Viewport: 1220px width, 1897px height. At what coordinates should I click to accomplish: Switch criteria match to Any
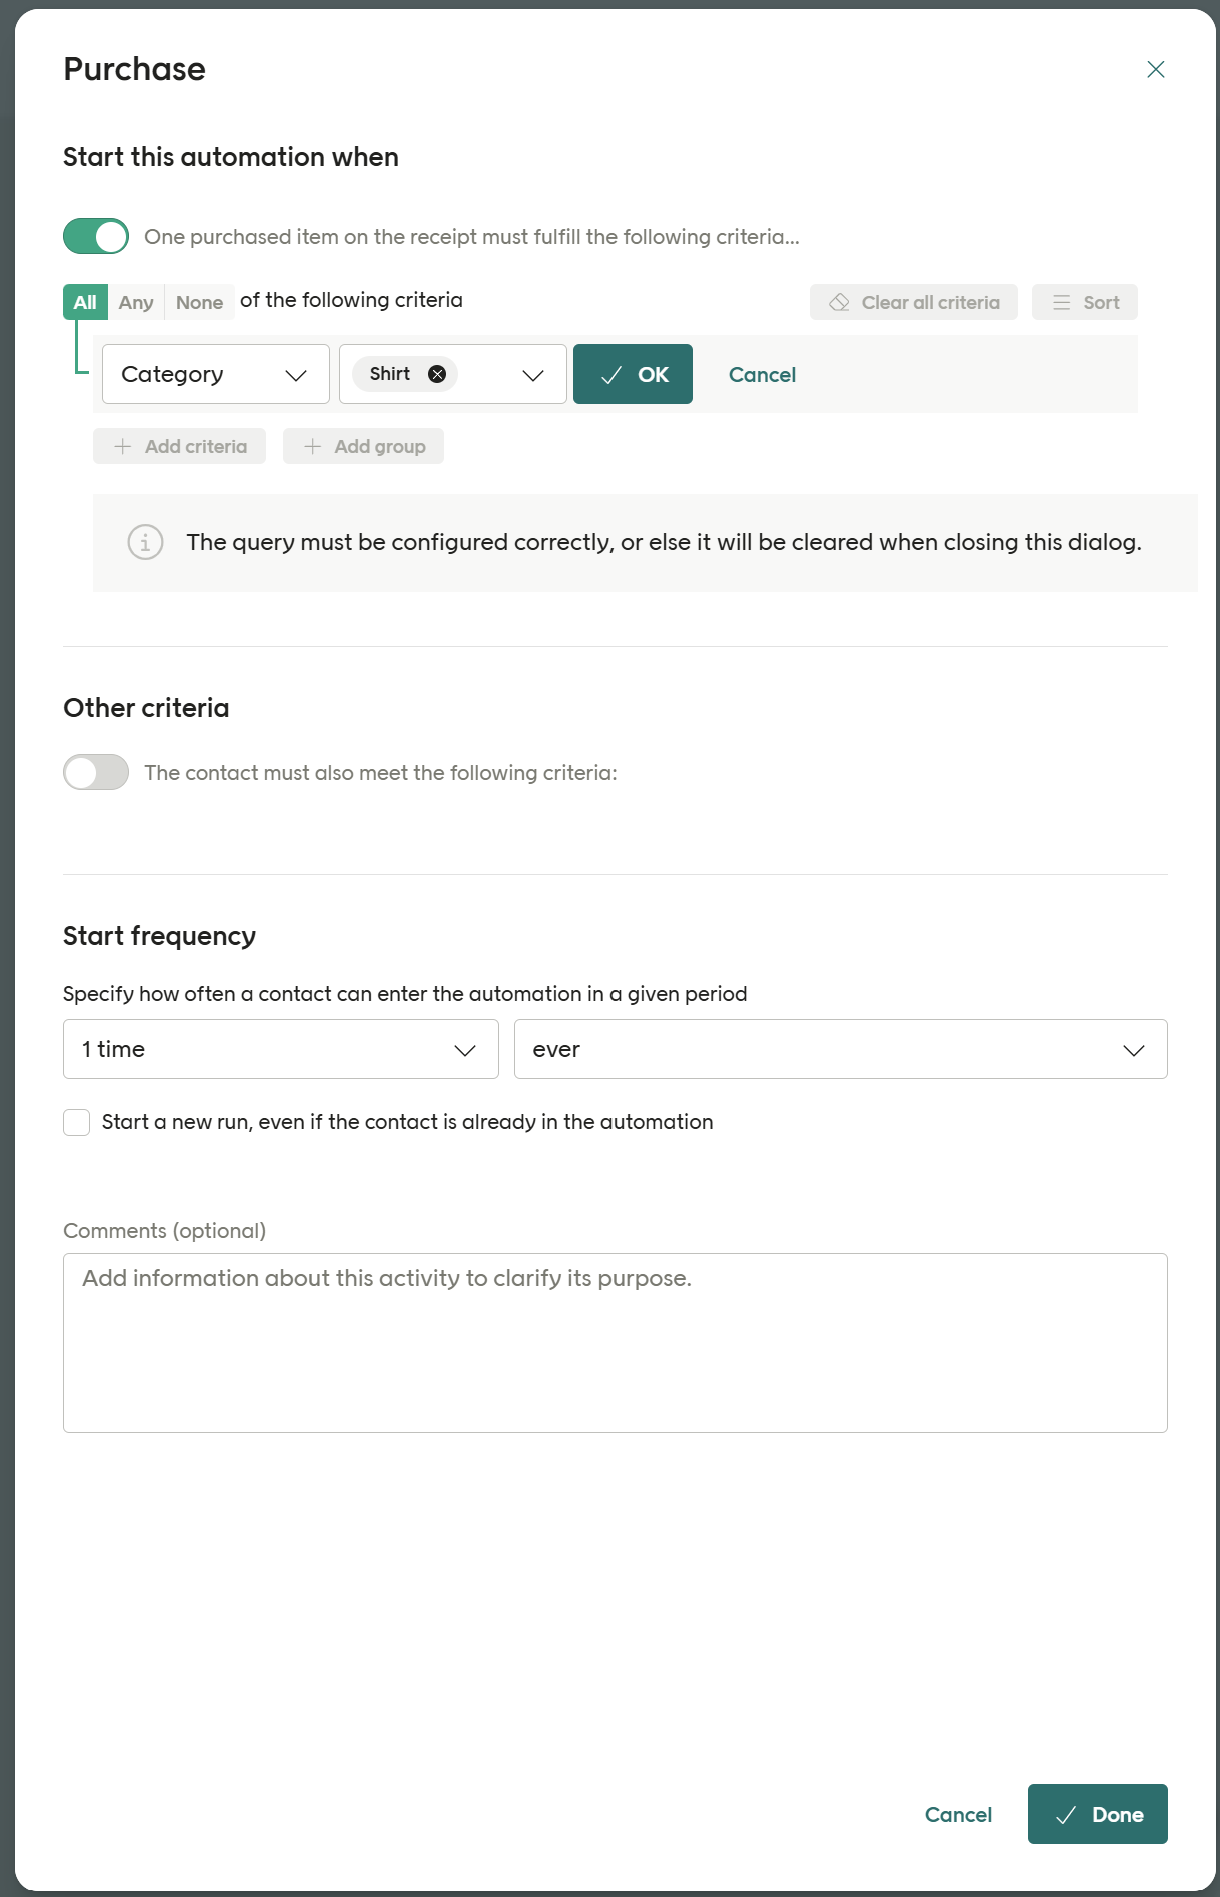pos(136,302)
